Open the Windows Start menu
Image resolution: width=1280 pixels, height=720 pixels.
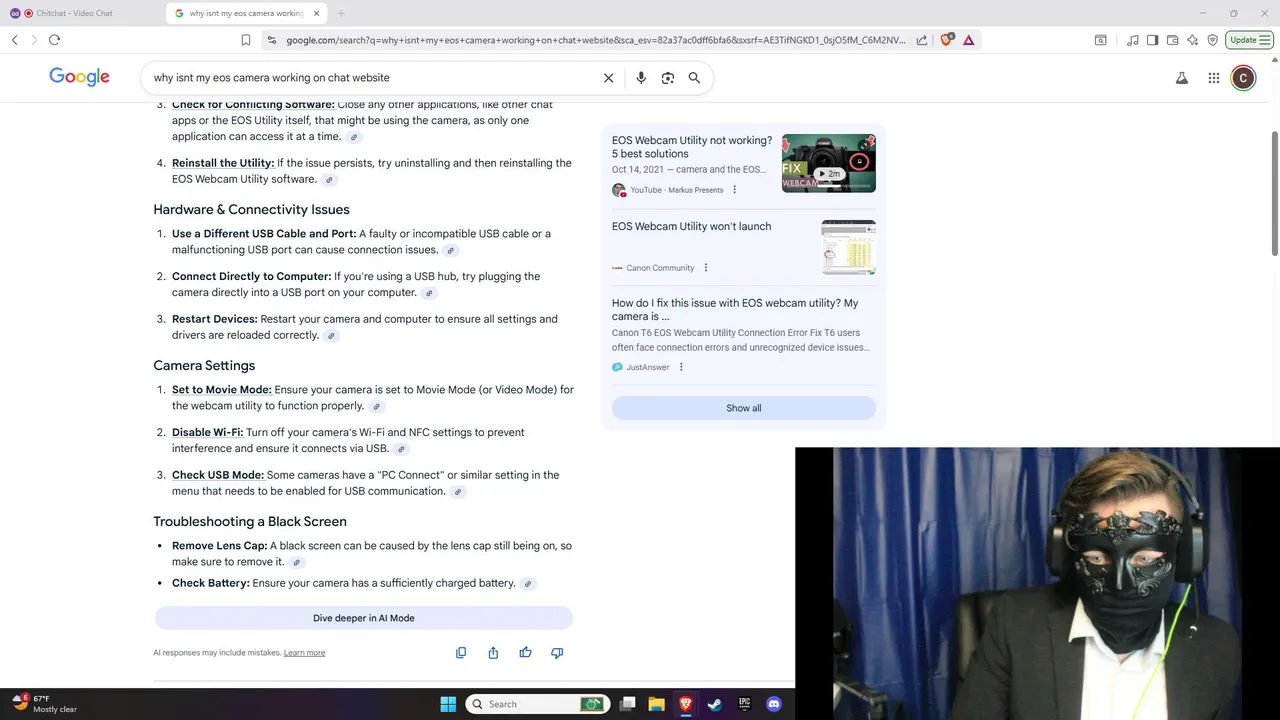(448, 704)
